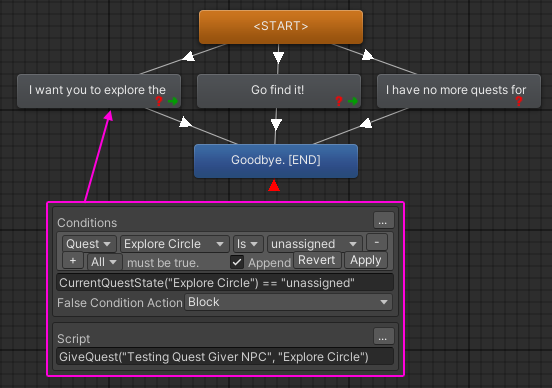The image size is (552, 388).
Task: Select the 'I want you to explore the' node
Action: click(99, 91)
